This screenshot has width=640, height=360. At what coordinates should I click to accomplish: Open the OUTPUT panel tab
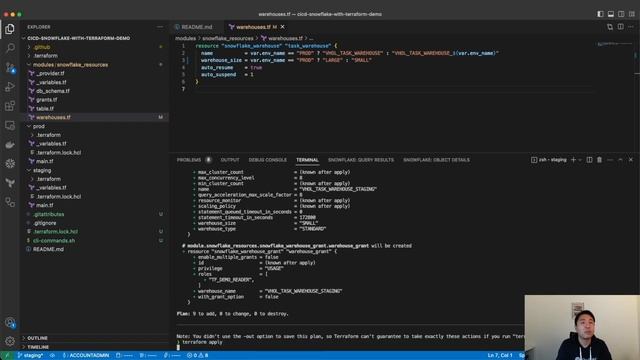230,160
